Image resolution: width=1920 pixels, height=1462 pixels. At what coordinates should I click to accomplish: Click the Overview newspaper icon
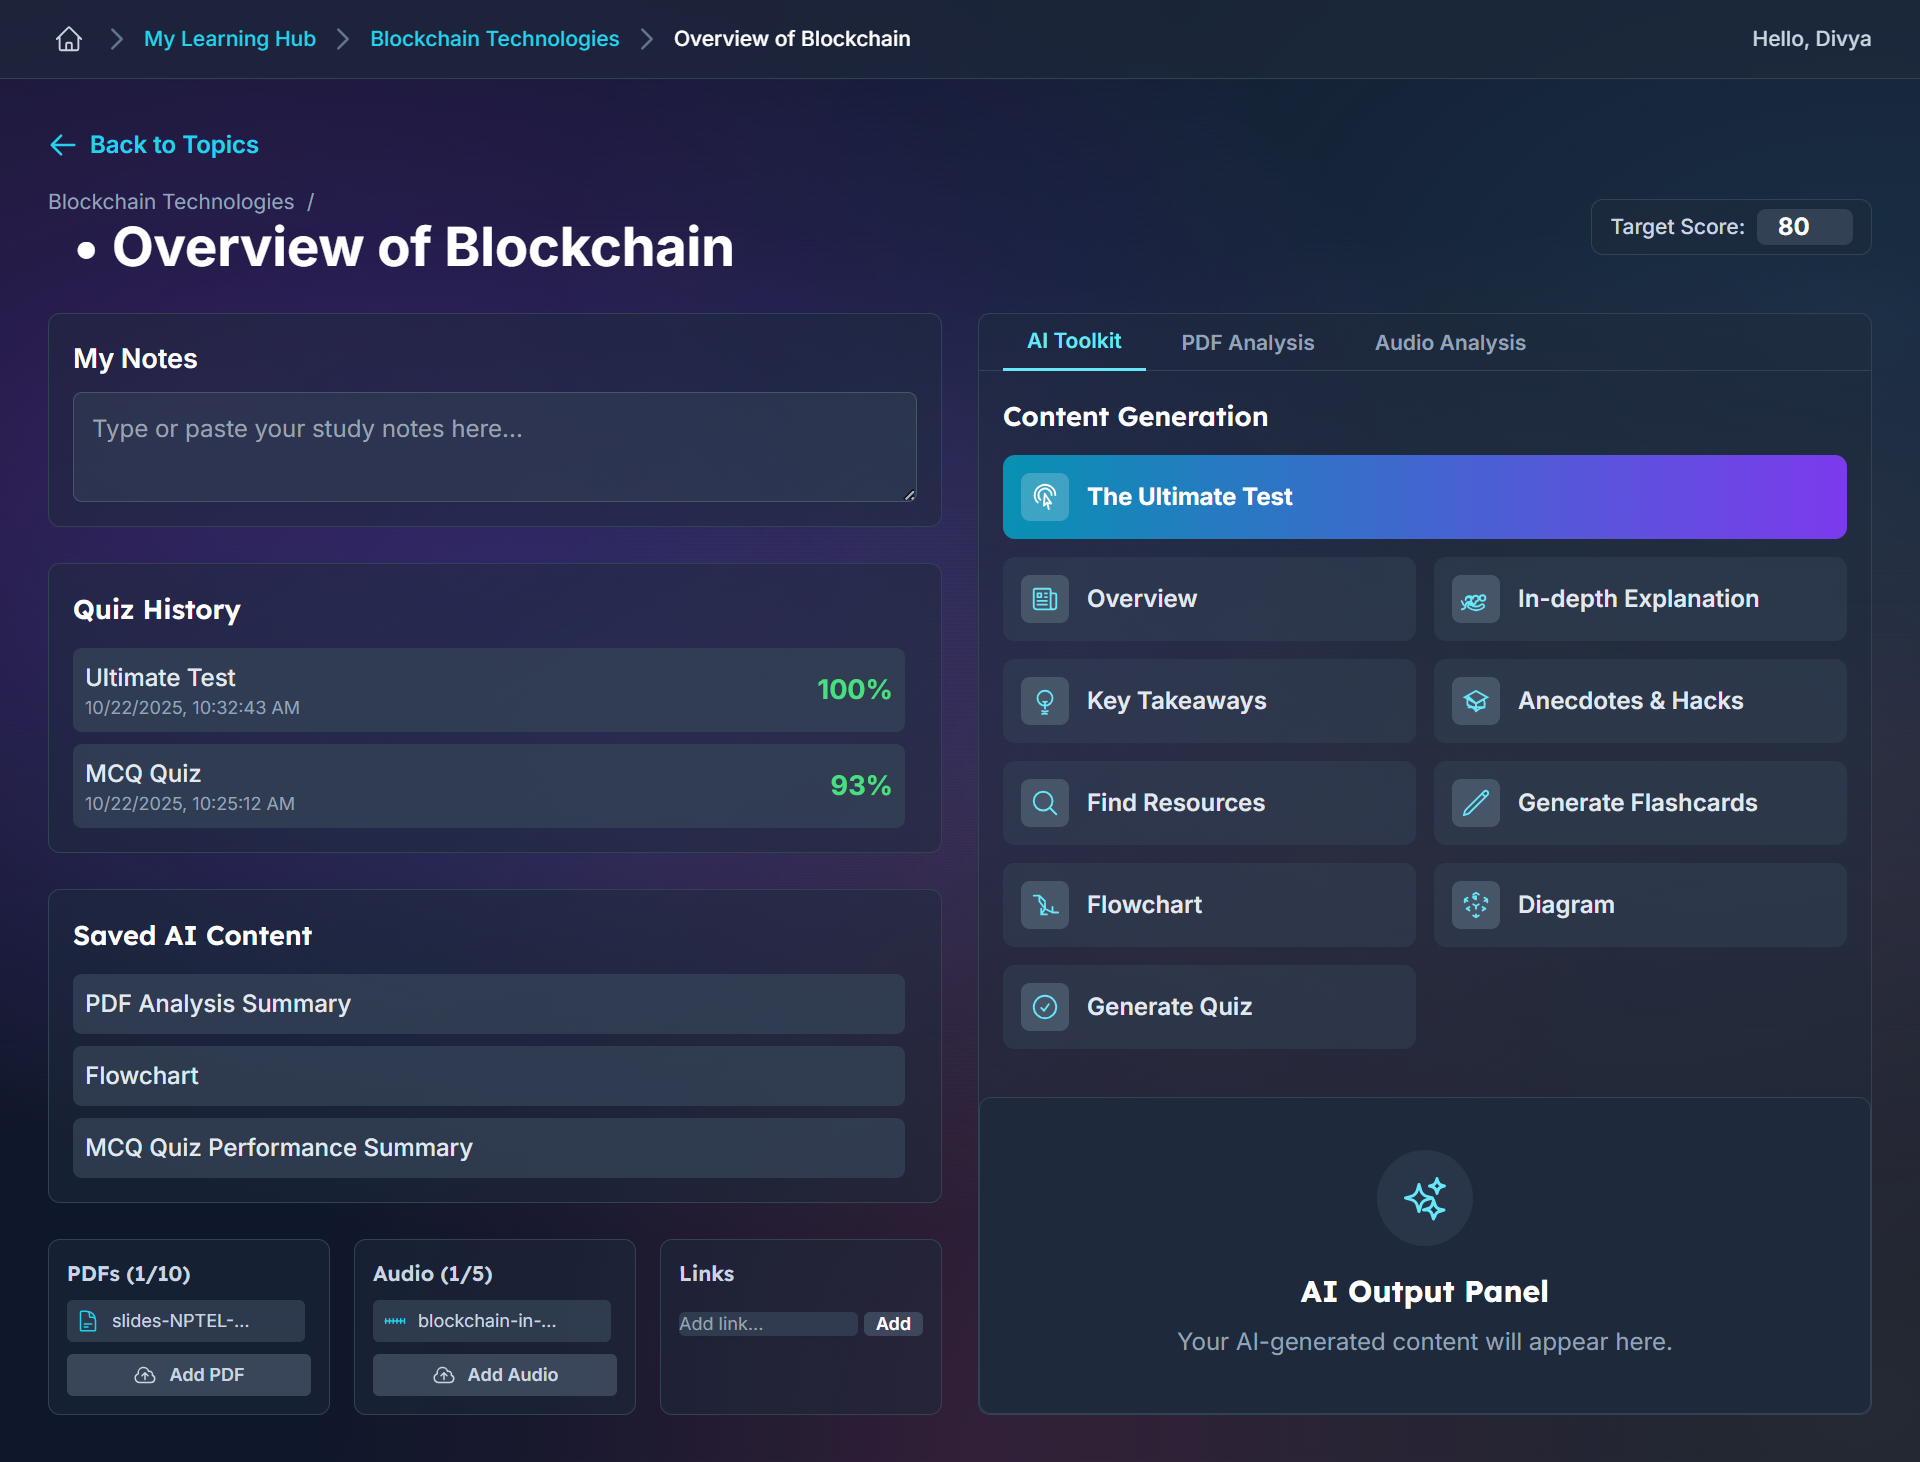coord(1044,599)
